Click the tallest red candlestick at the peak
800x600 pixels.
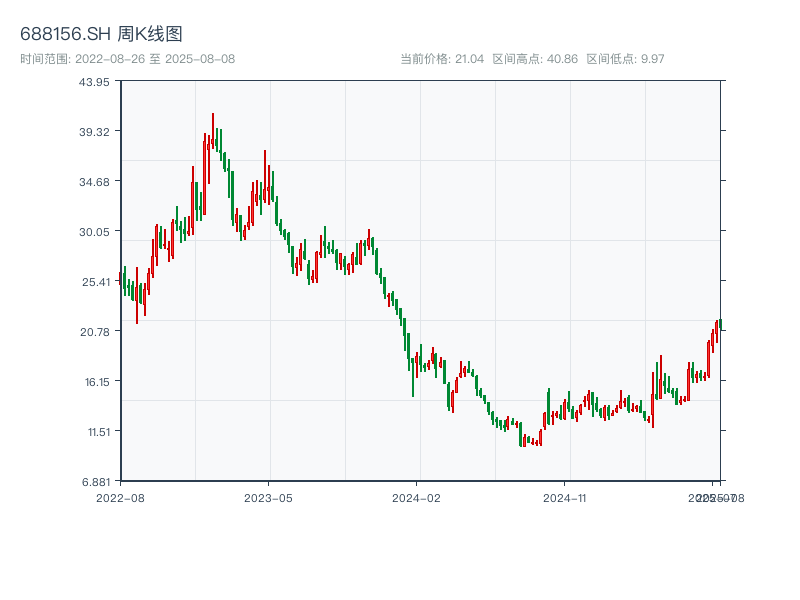coord(212,130)
